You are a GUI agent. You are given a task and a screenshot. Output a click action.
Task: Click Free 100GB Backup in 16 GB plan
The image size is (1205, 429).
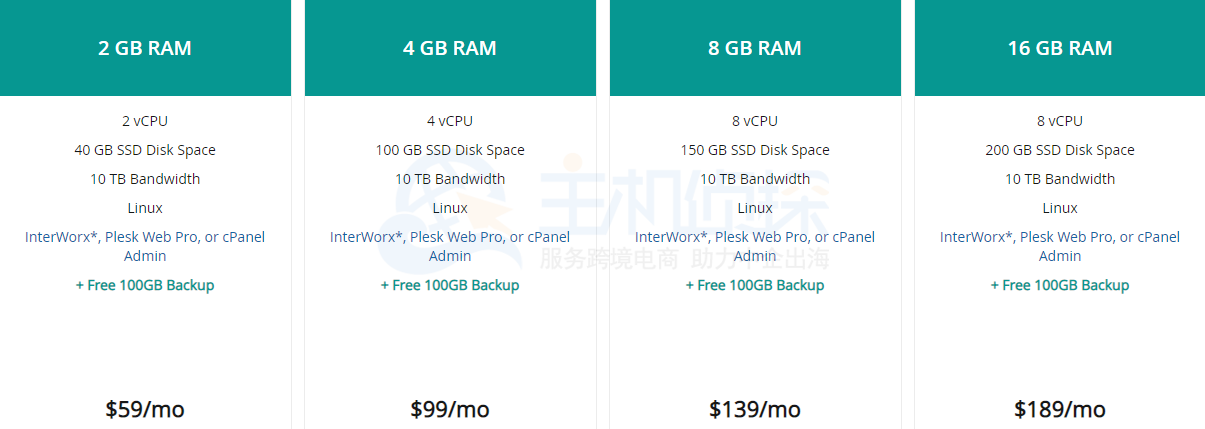[x=1060, y=285]
